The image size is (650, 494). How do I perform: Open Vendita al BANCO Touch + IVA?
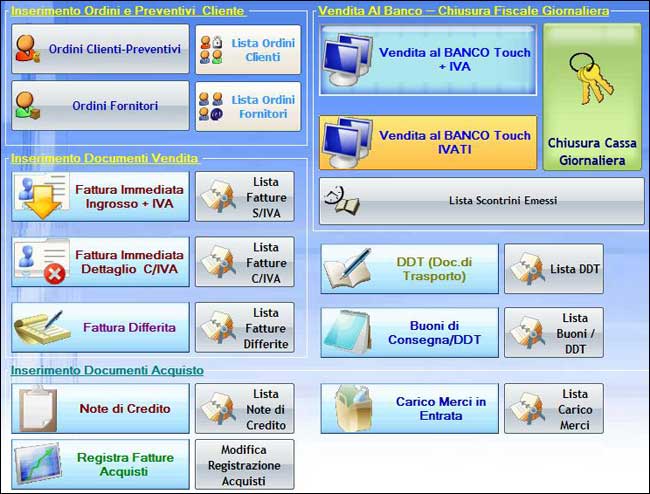[x=428, y=60]
